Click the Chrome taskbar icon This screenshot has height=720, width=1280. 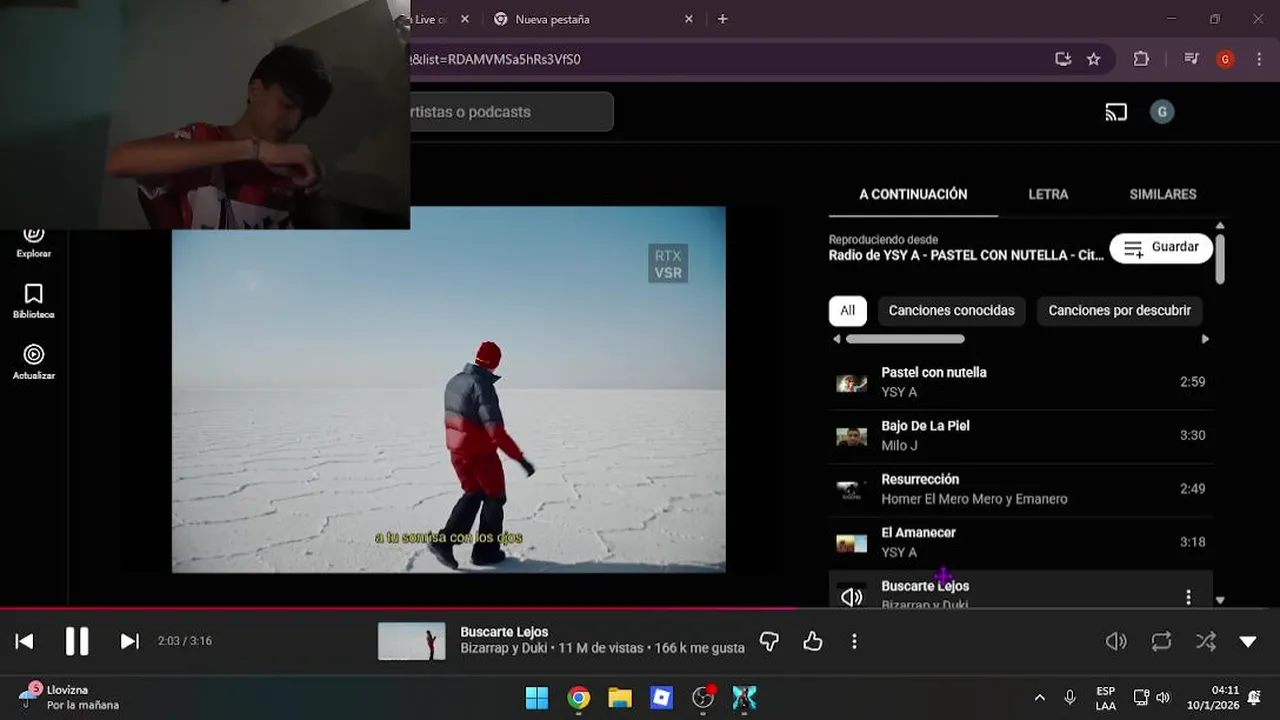[x=579, y=697]
